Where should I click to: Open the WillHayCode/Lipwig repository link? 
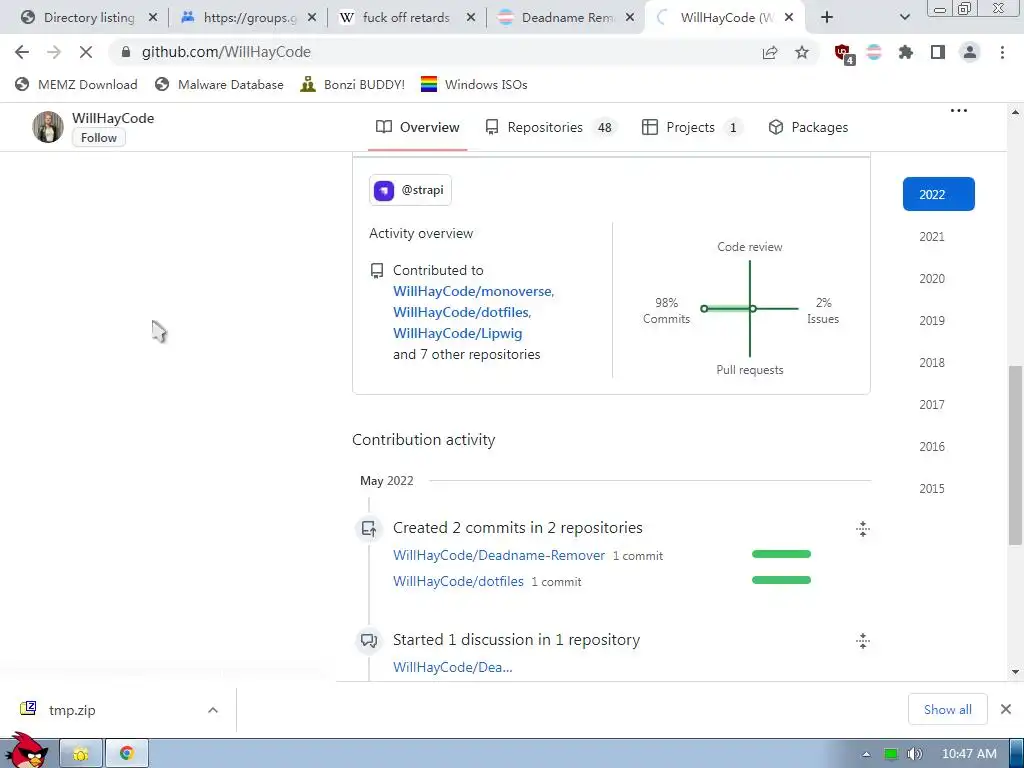(458, 333)
